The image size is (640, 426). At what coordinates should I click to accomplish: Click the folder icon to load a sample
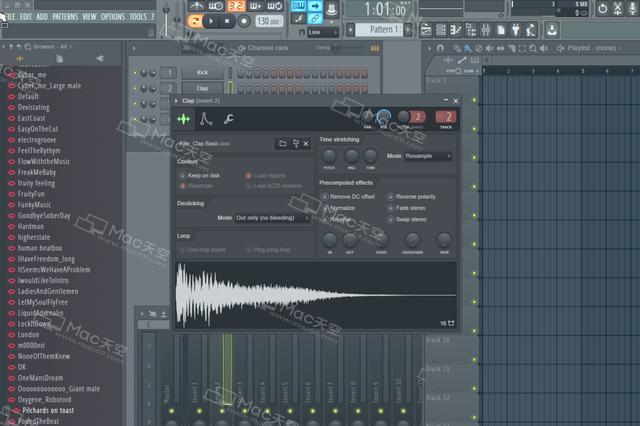(x=282, y=144)
